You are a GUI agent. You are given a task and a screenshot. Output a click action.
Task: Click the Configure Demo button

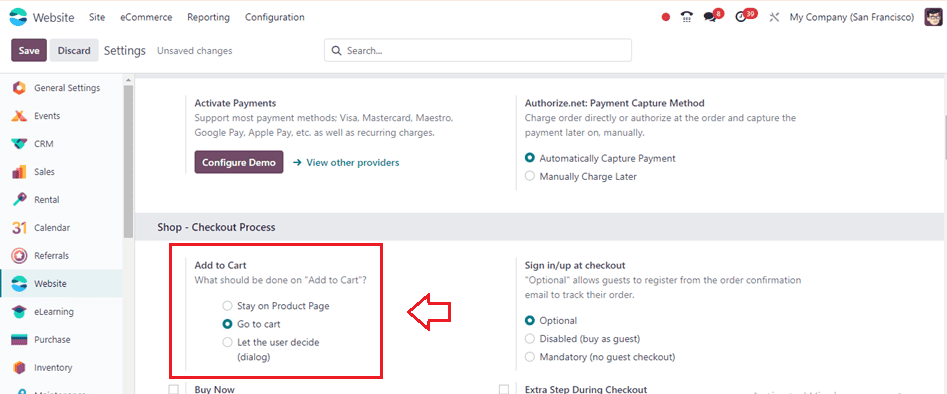239,163
